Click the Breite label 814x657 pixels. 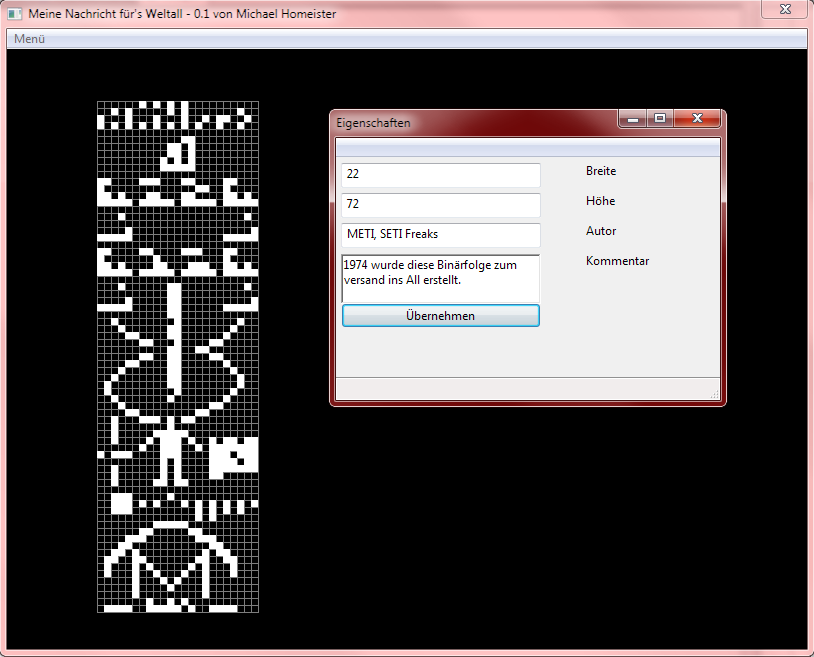tap(601, 171)
